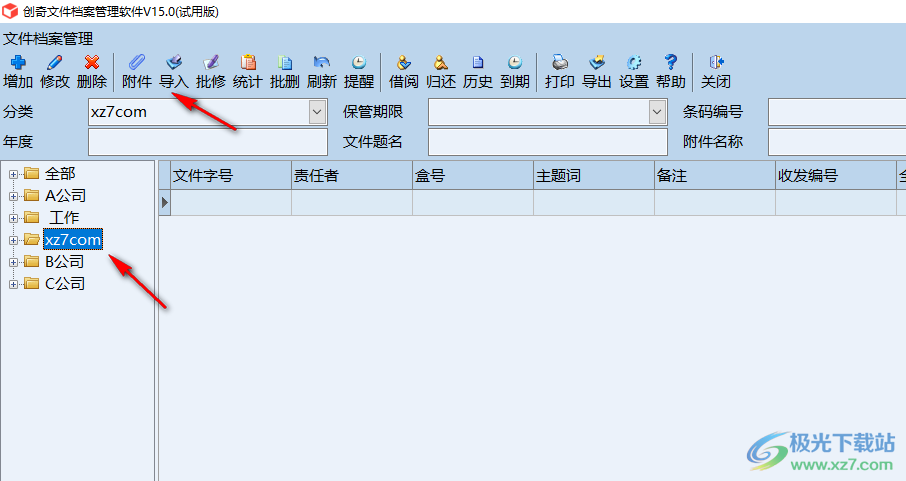The width and height of the screenshot is (906, 481).
Task: Select the 工作 folder in the tree
Action: pyautogui.click(x=64, y=217)
